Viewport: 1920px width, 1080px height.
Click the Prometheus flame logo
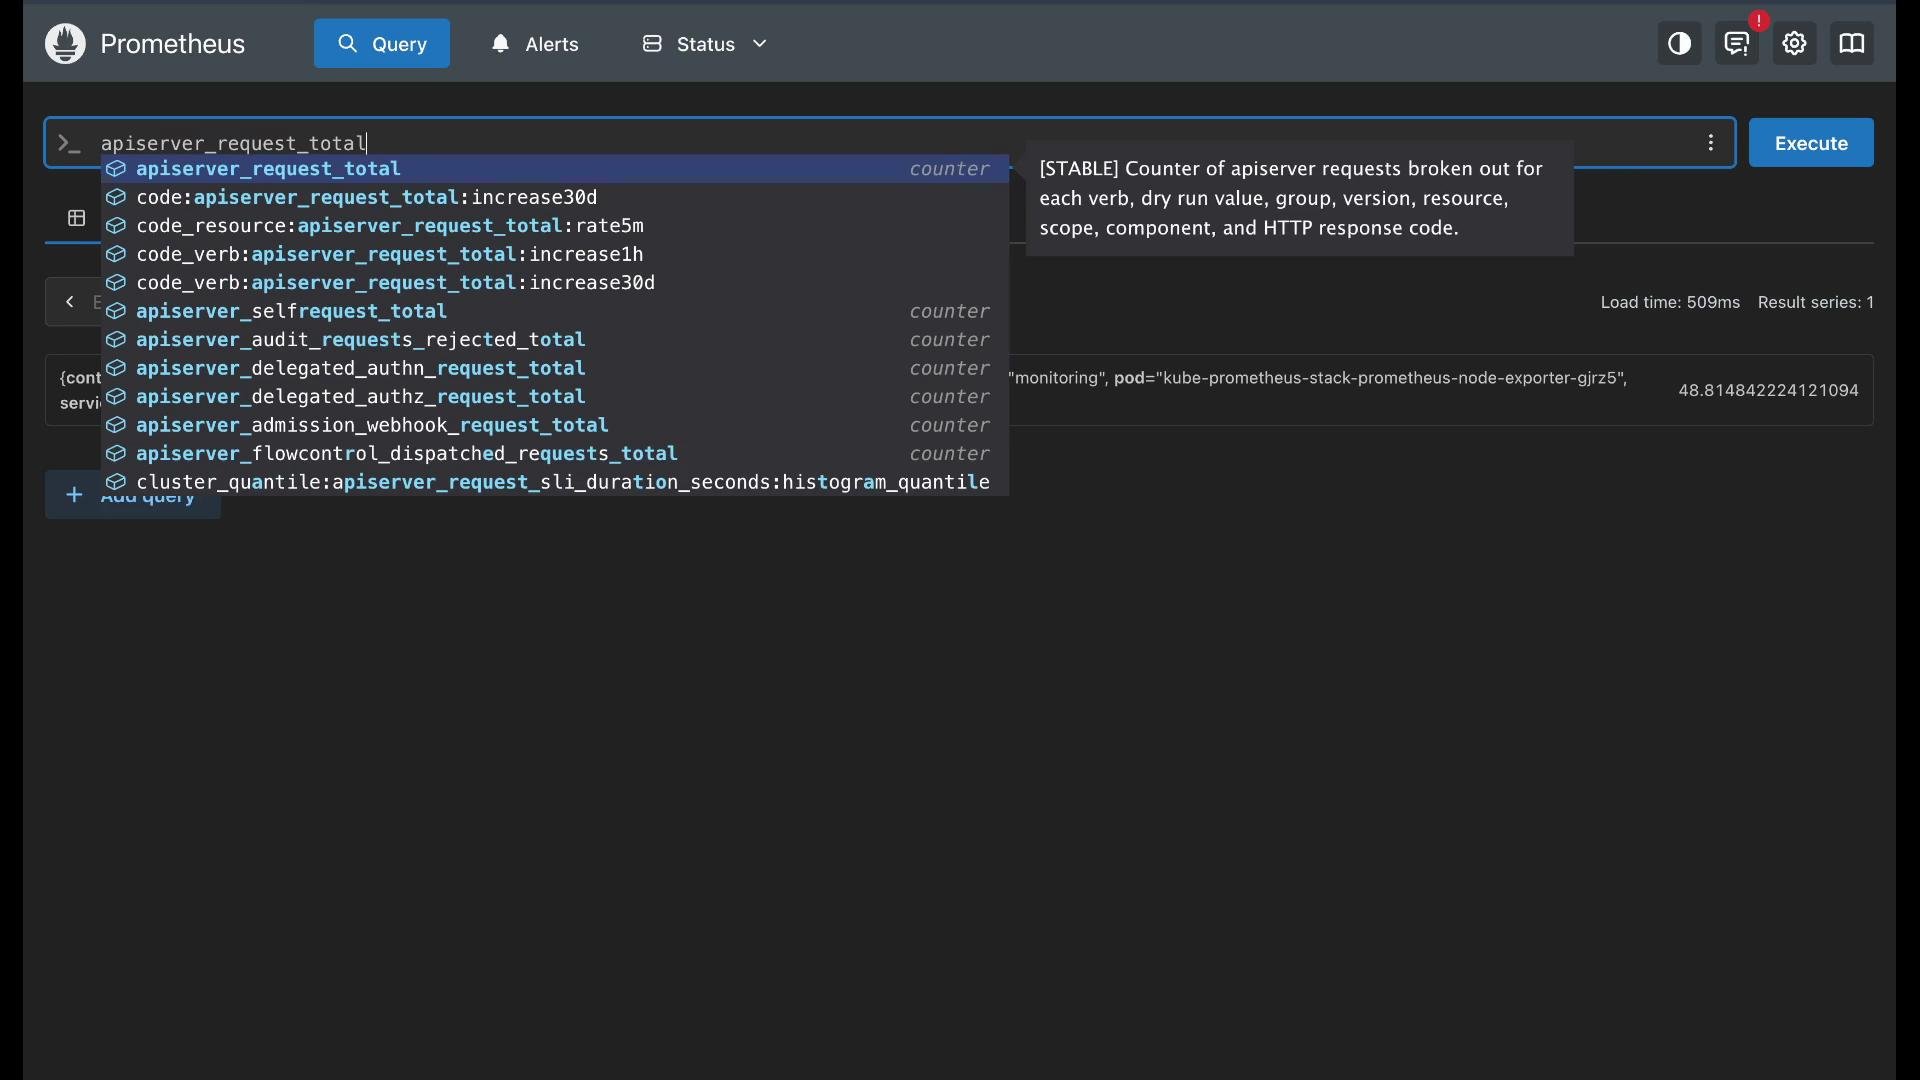(66, 44)
